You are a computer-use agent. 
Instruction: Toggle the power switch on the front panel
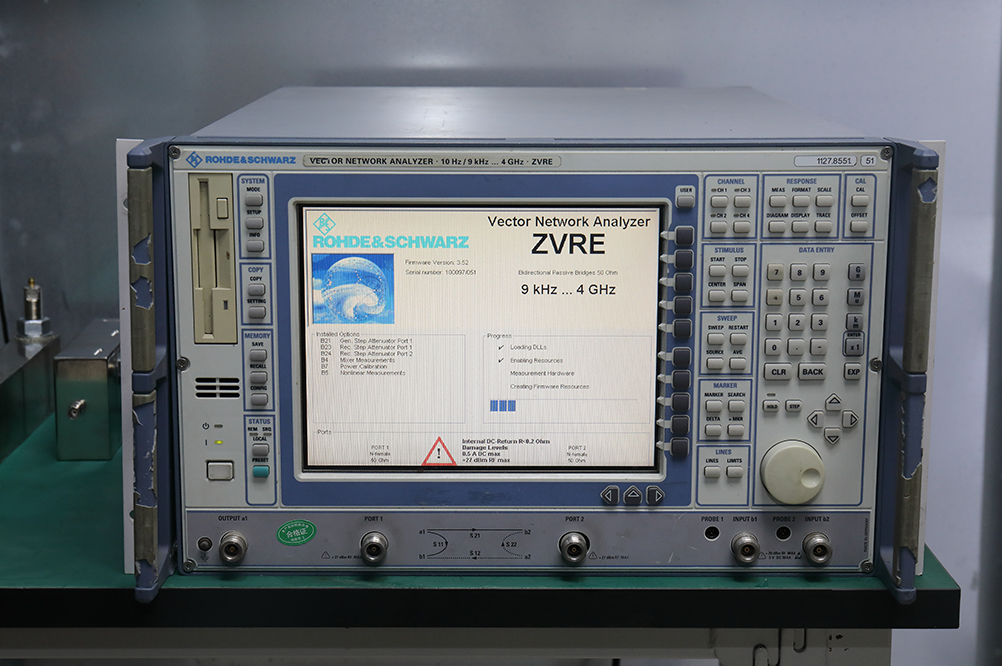(x=219, y=470)
